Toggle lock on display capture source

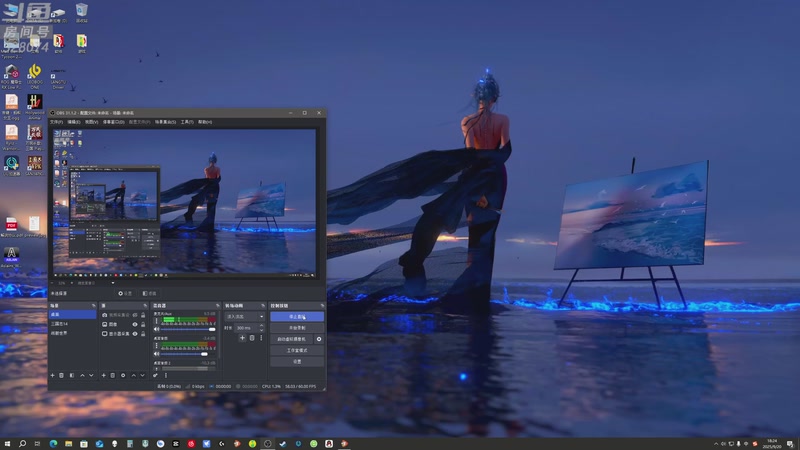(x=143, y=334)
